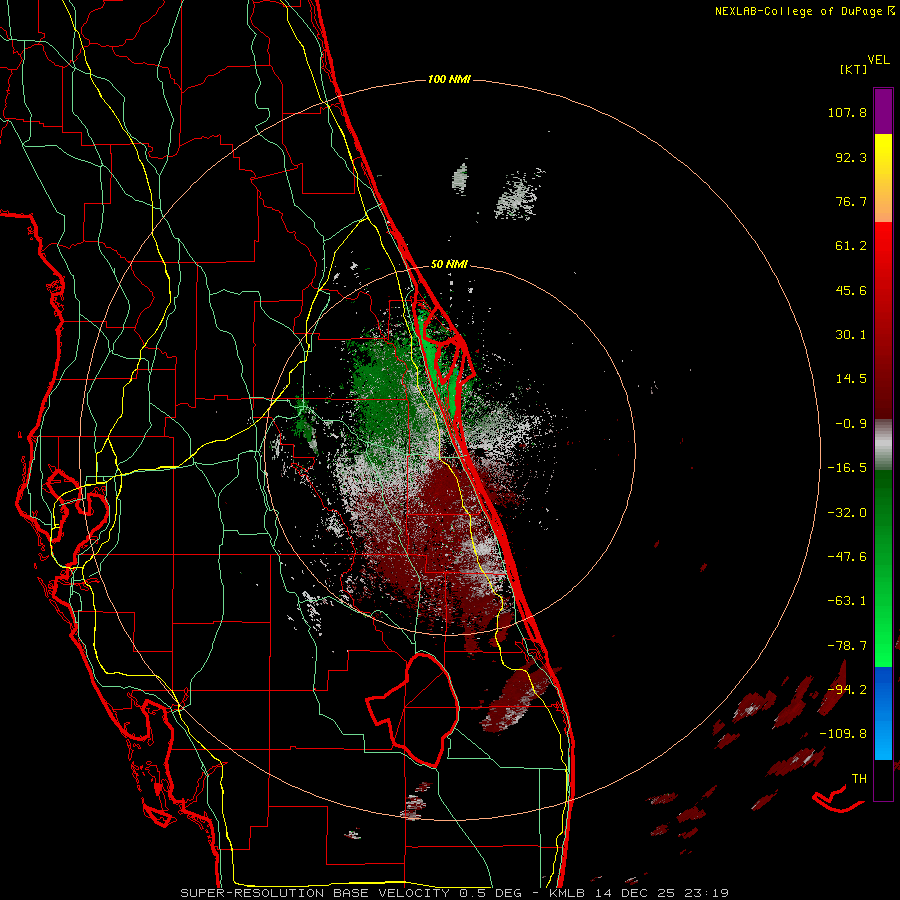Click the 100 NMI range ring label
The height and width of the screenshot is (900, 900).
tap(449, 79)
